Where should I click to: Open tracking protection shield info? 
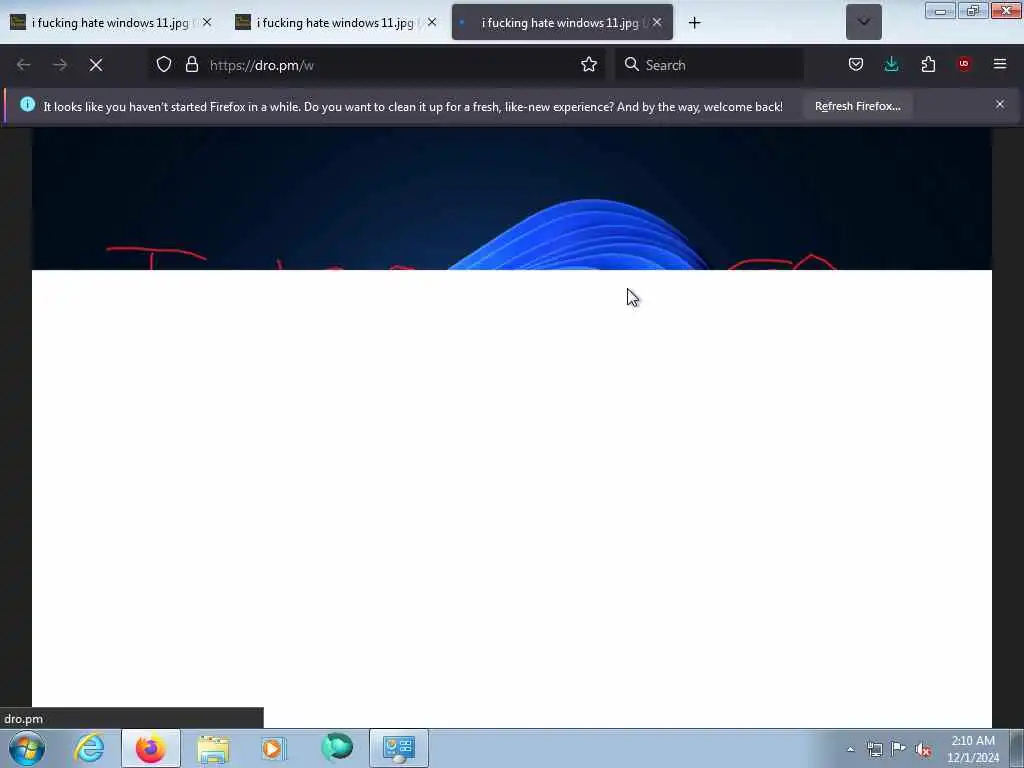(164, 65)
